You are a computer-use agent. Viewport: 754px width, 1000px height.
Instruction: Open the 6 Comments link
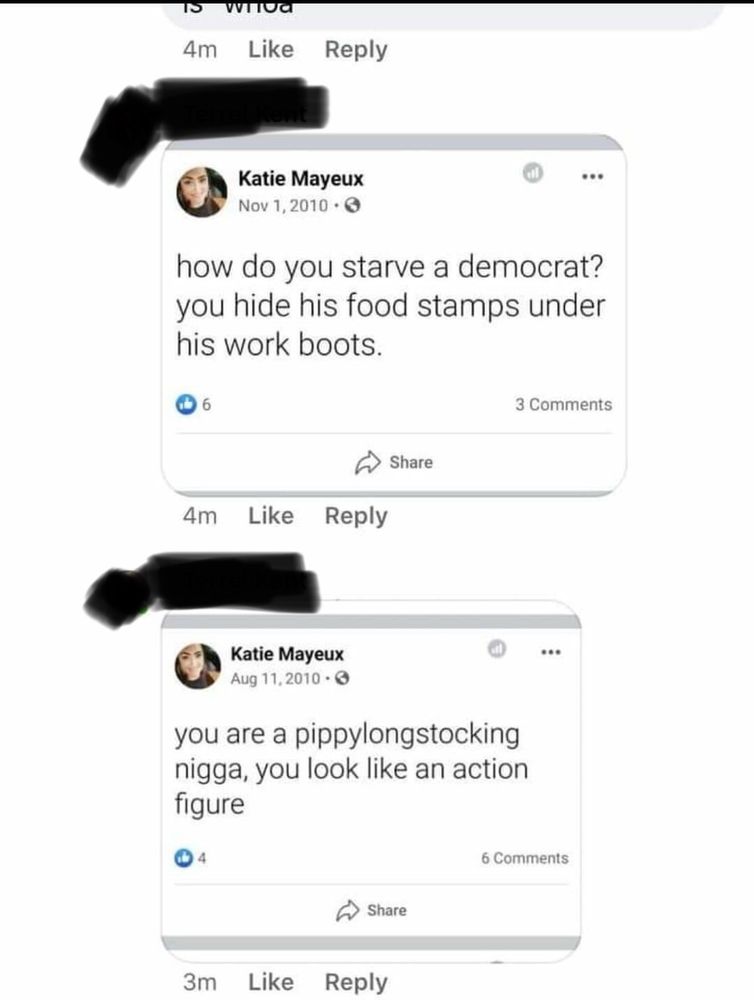(524, 858)
